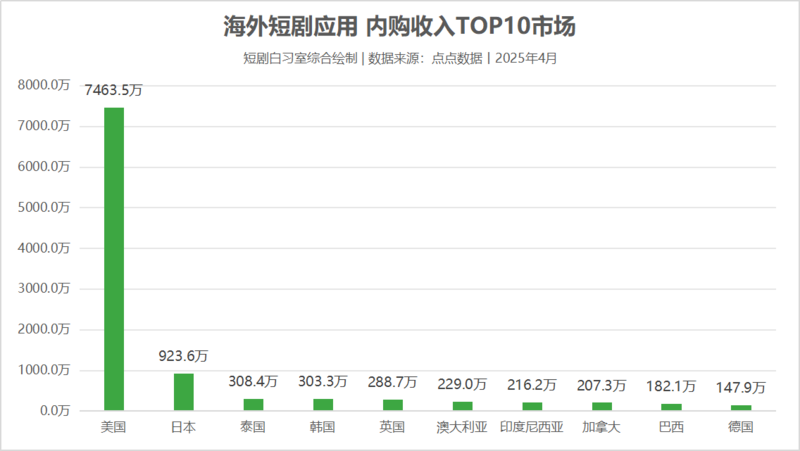
Task: Click the green bar for 巴西
Action: 671,407
